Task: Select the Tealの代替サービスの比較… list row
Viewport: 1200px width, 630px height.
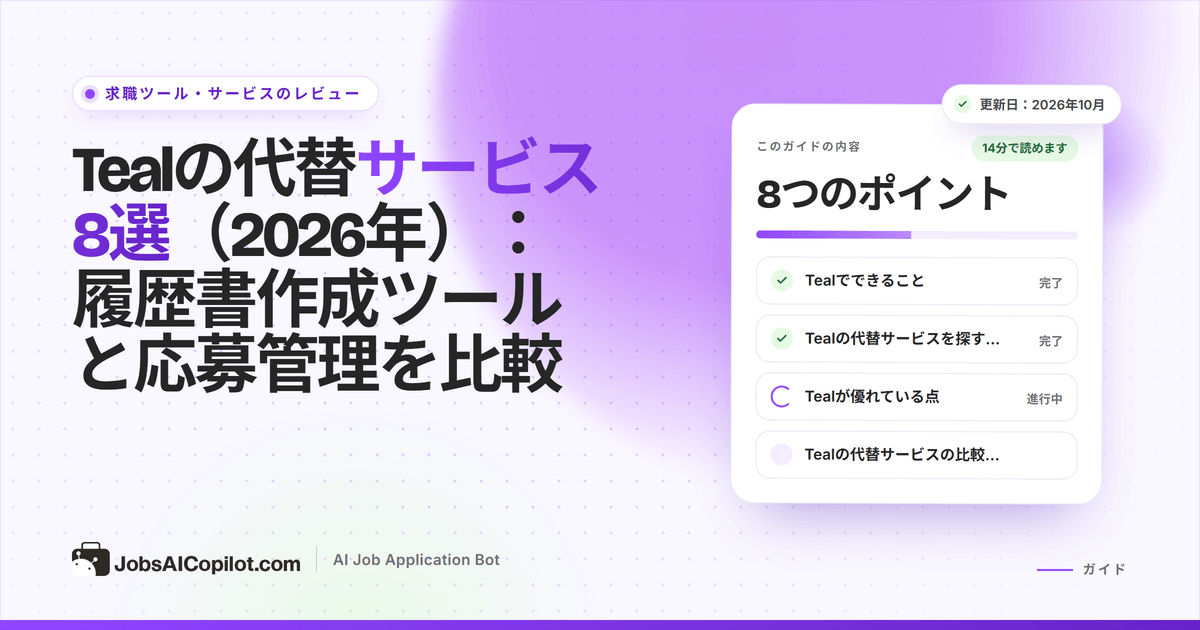Action: click(916, 455)
